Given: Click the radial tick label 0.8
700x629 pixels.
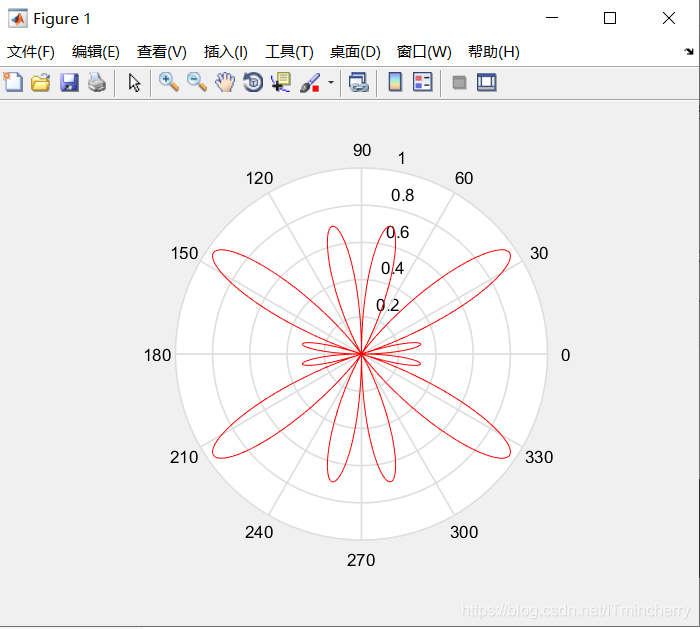Looking at the screenshot, I should (403, 196).
